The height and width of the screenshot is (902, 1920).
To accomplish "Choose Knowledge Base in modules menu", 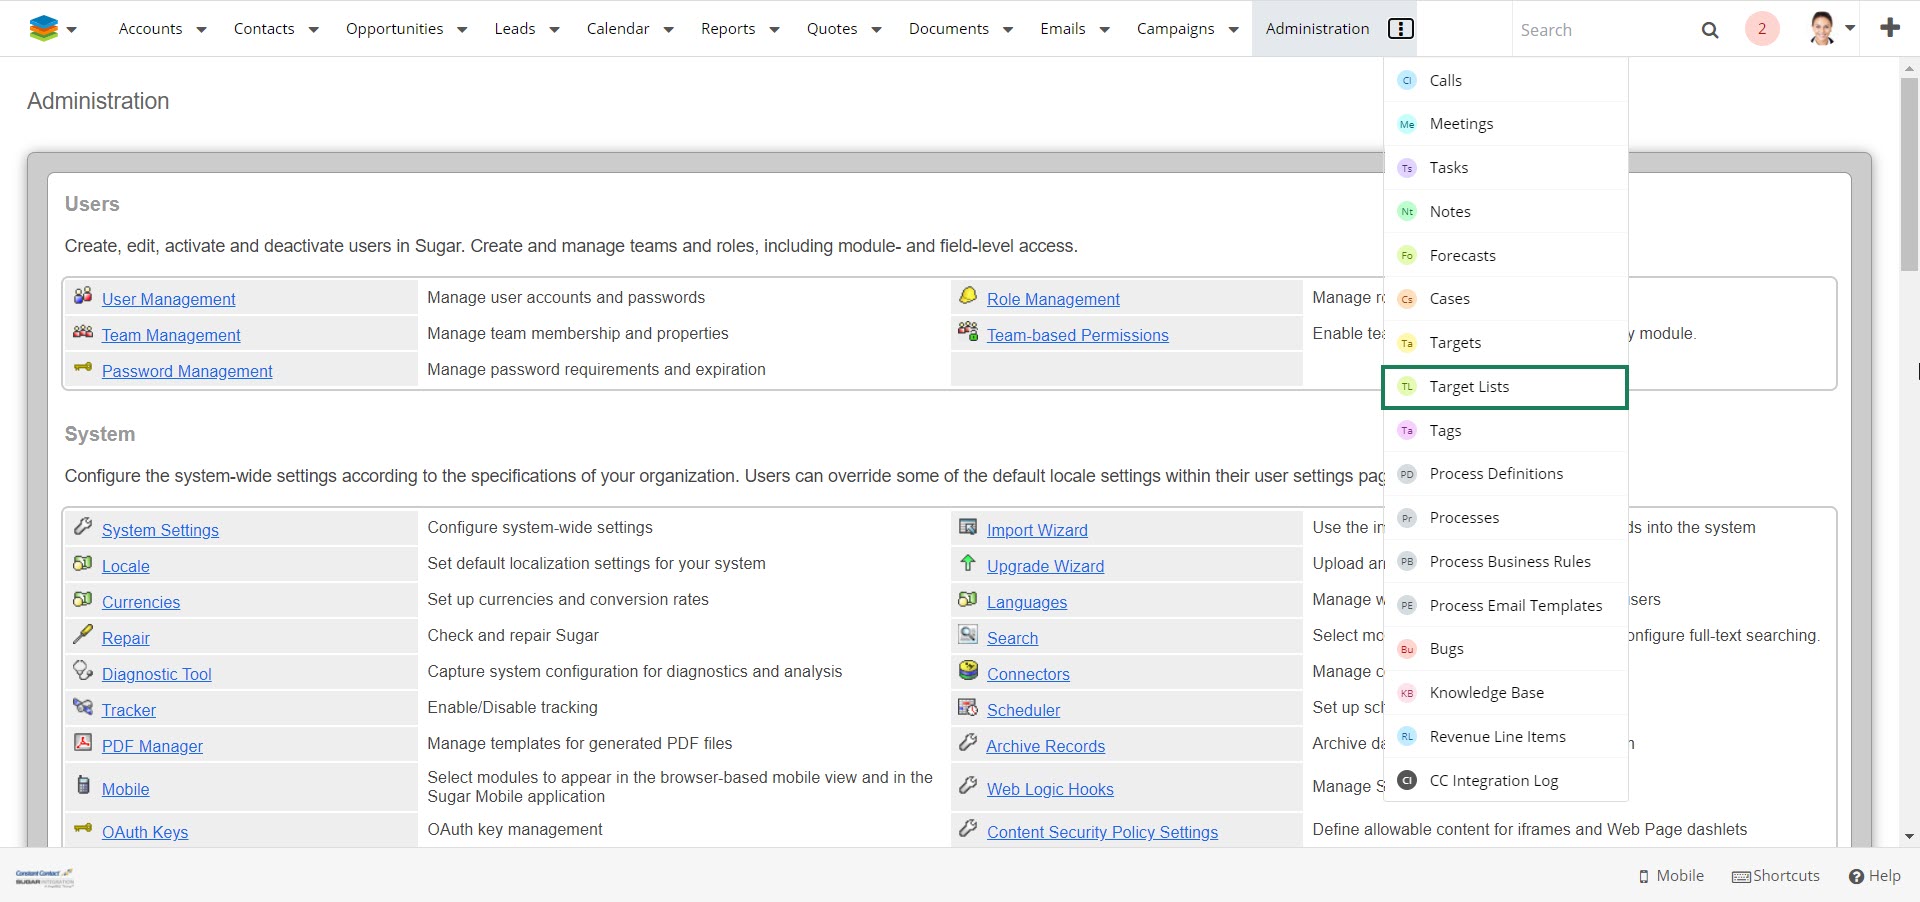I will pyautogui.click(x=1486, y=693).
